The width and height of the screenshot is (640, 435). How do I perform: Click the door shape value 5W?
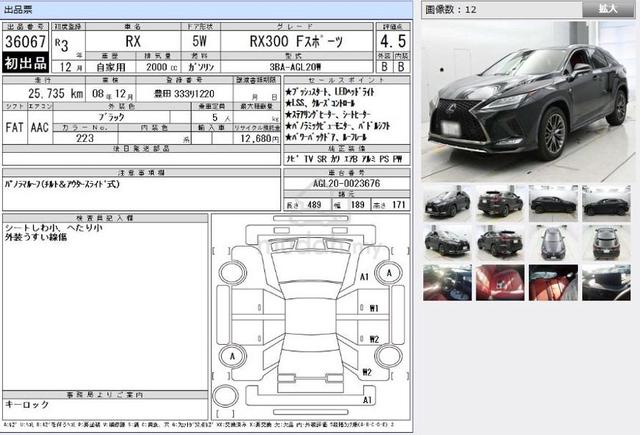[200, 41]
